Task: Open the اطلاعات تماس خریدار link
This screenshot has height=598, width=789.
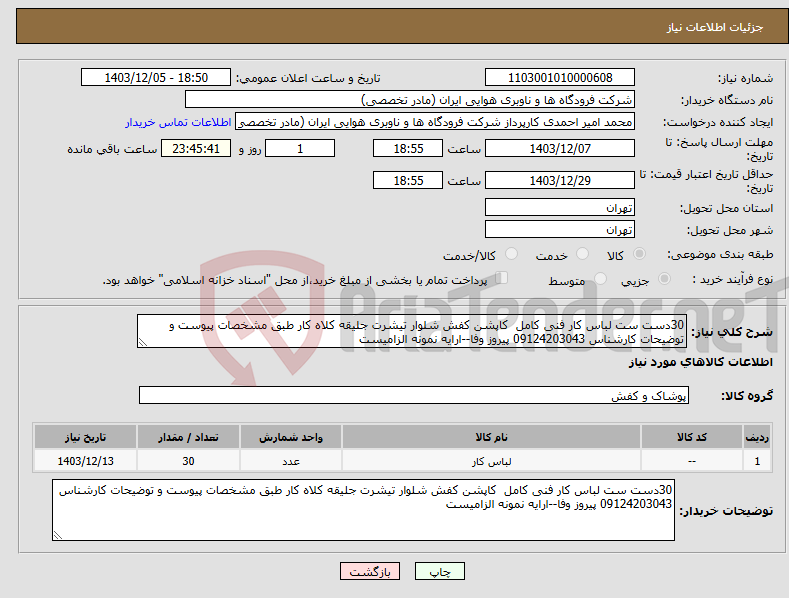Action: point(178,122)
